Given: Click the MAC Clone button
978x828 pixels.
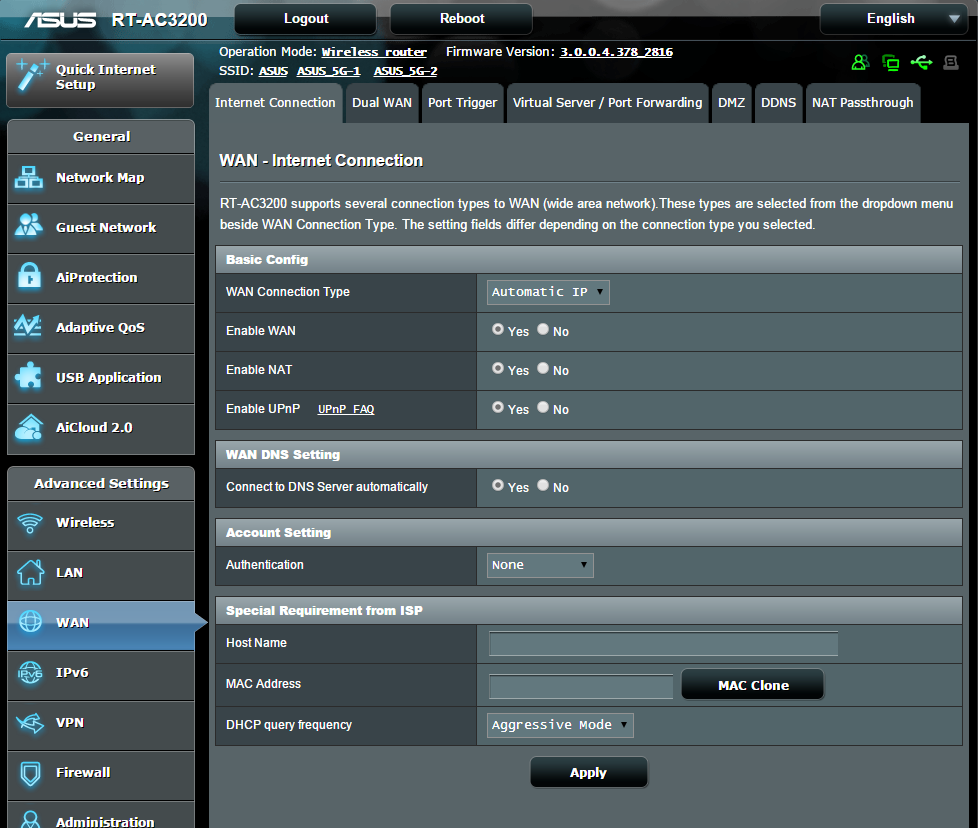Looking at the screenshot, I should 753,685.
